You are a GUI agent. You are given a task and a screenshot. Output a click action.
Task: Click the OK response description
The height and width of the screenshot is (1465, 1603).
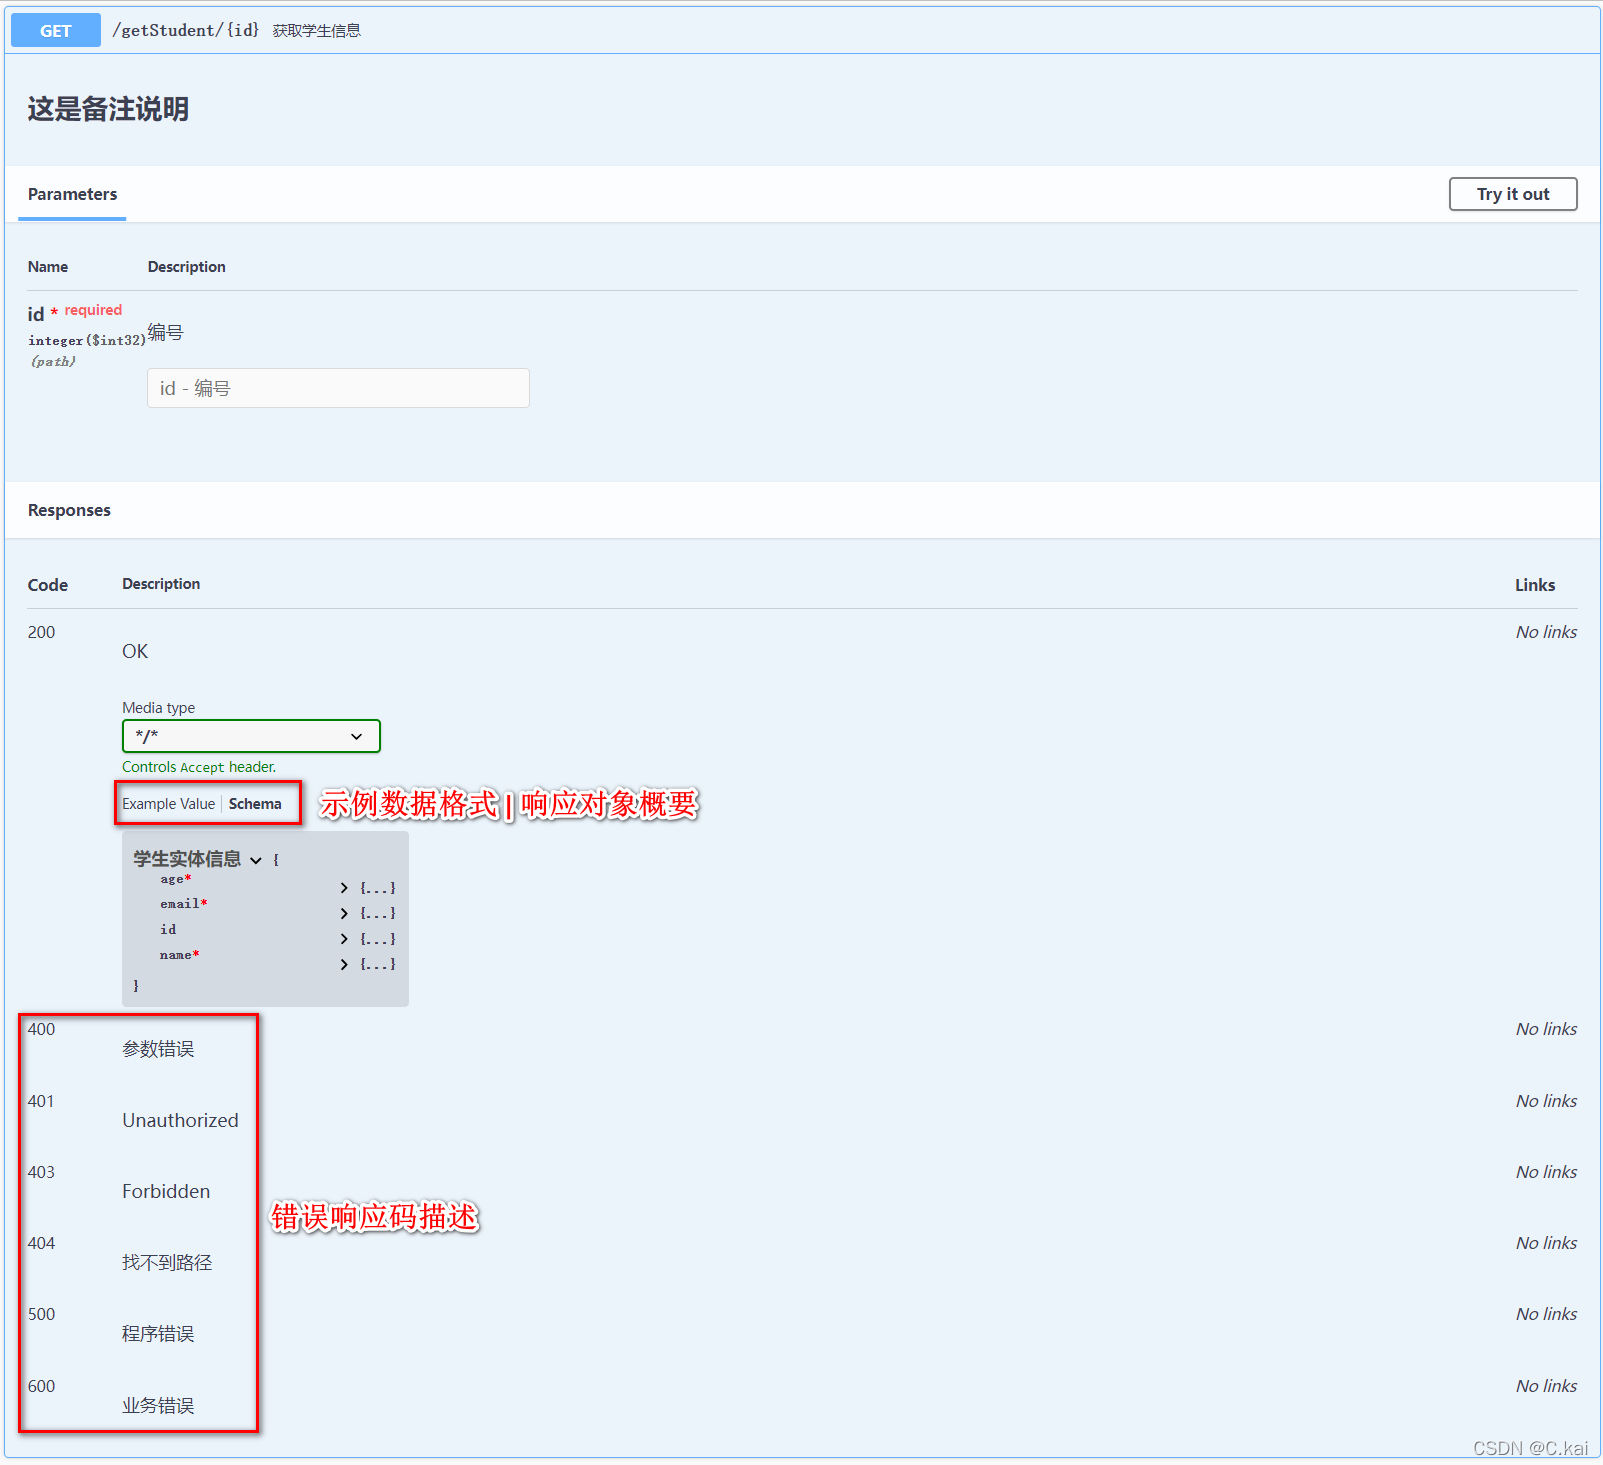point(135,651)
